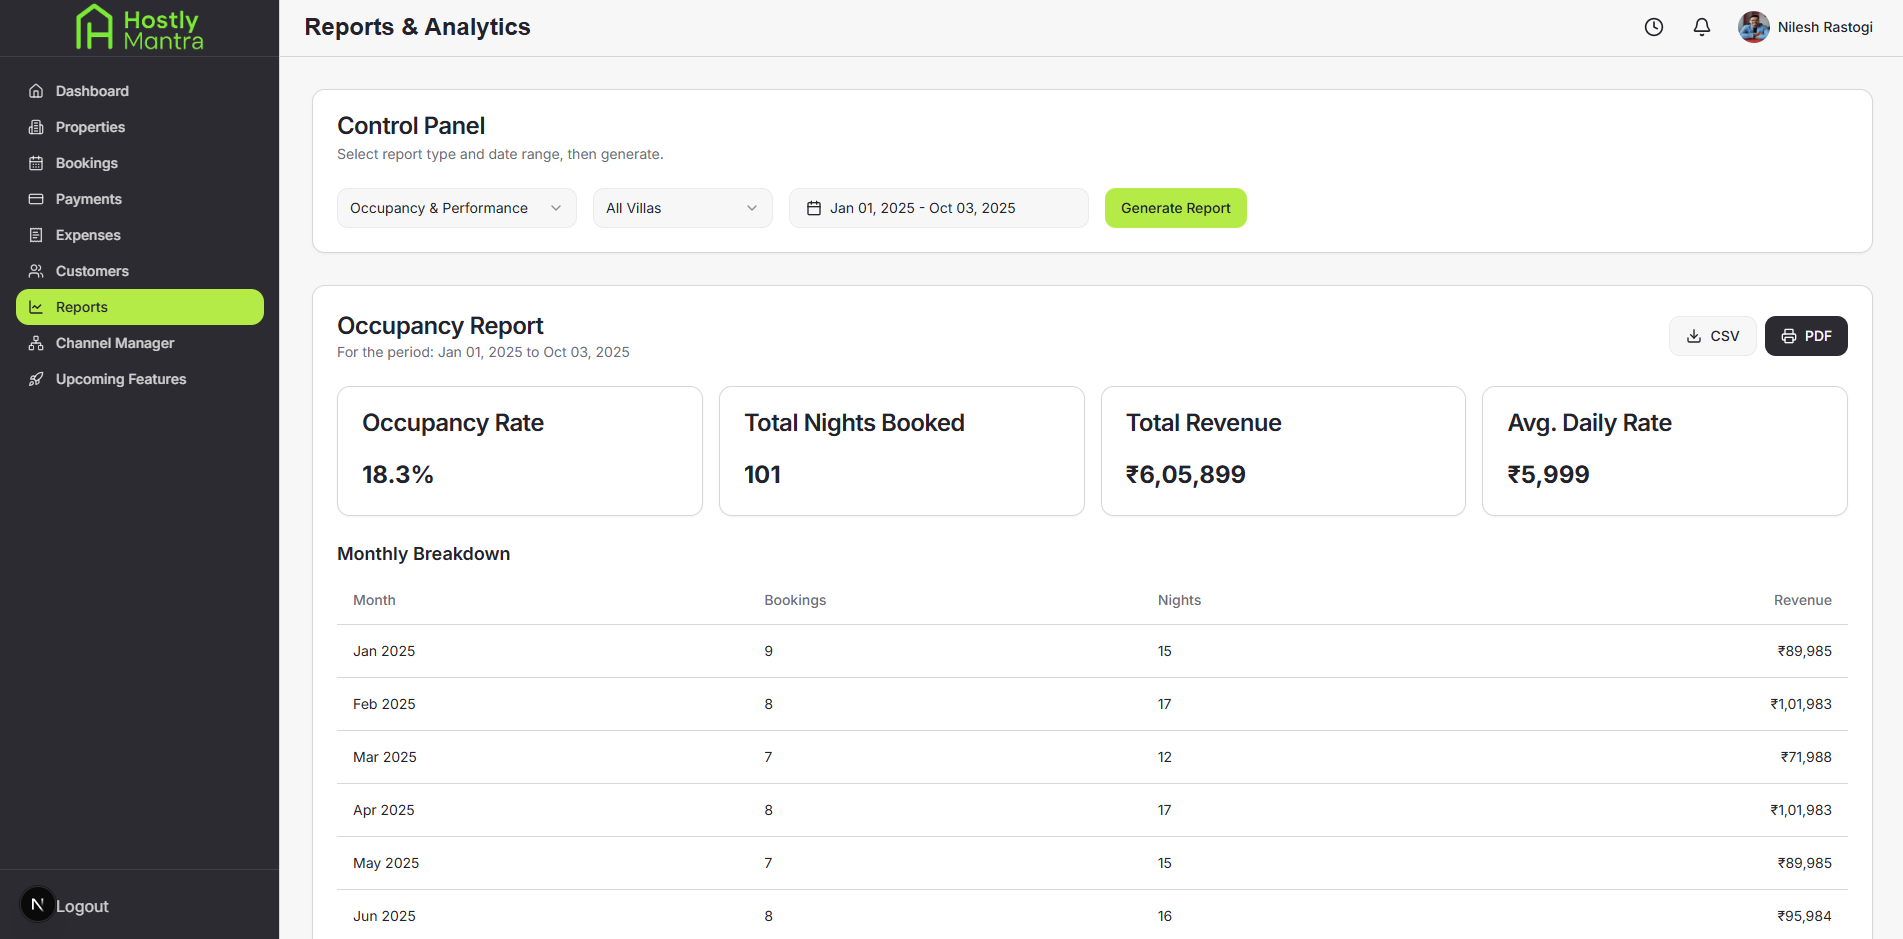Export the Occupancy Report to PDF
1903x939 pixels.
[x=1805, y=336]
